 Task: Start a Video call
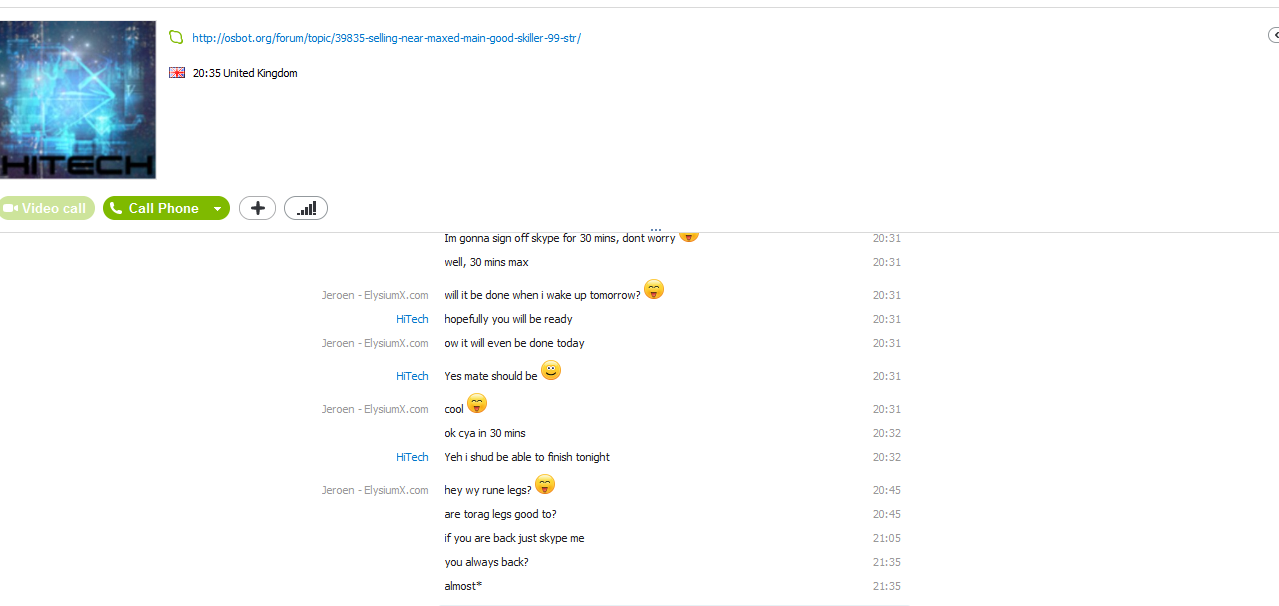[x=47, y=208]
